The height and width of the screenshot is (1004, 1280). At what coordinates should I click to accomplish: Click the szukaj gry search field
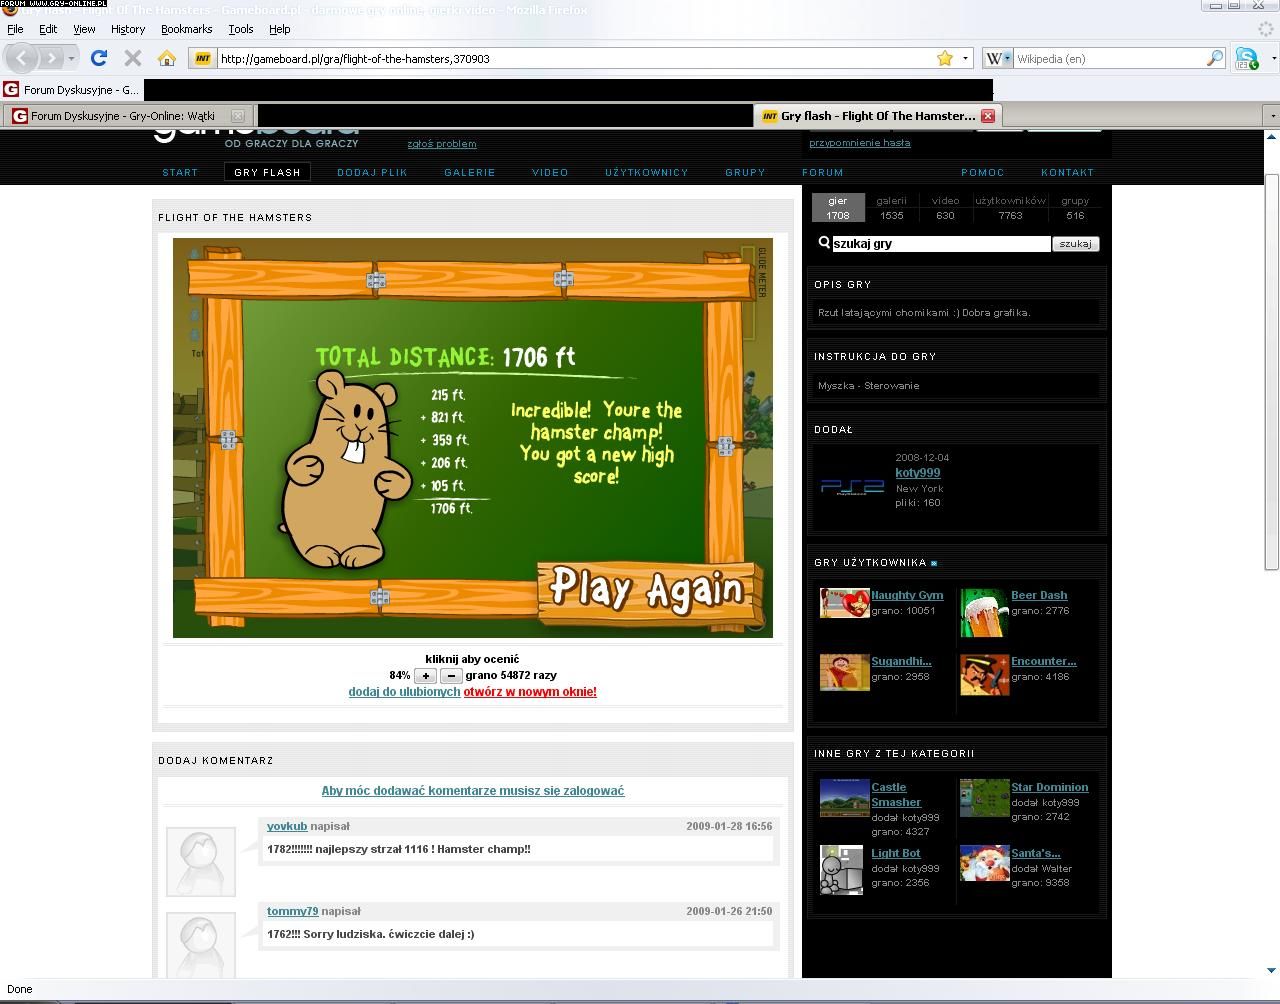941,243
